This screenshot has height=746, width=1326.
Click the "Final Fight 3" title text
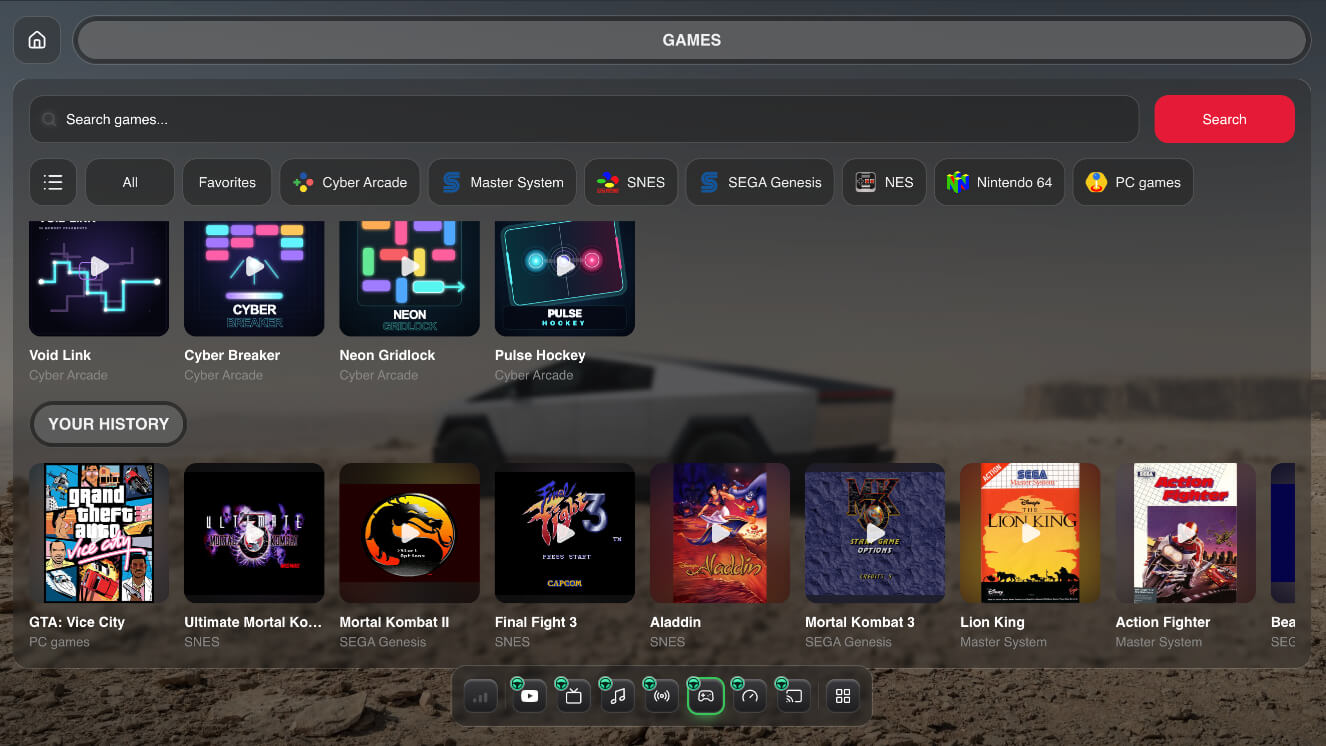tap(536, 622)
